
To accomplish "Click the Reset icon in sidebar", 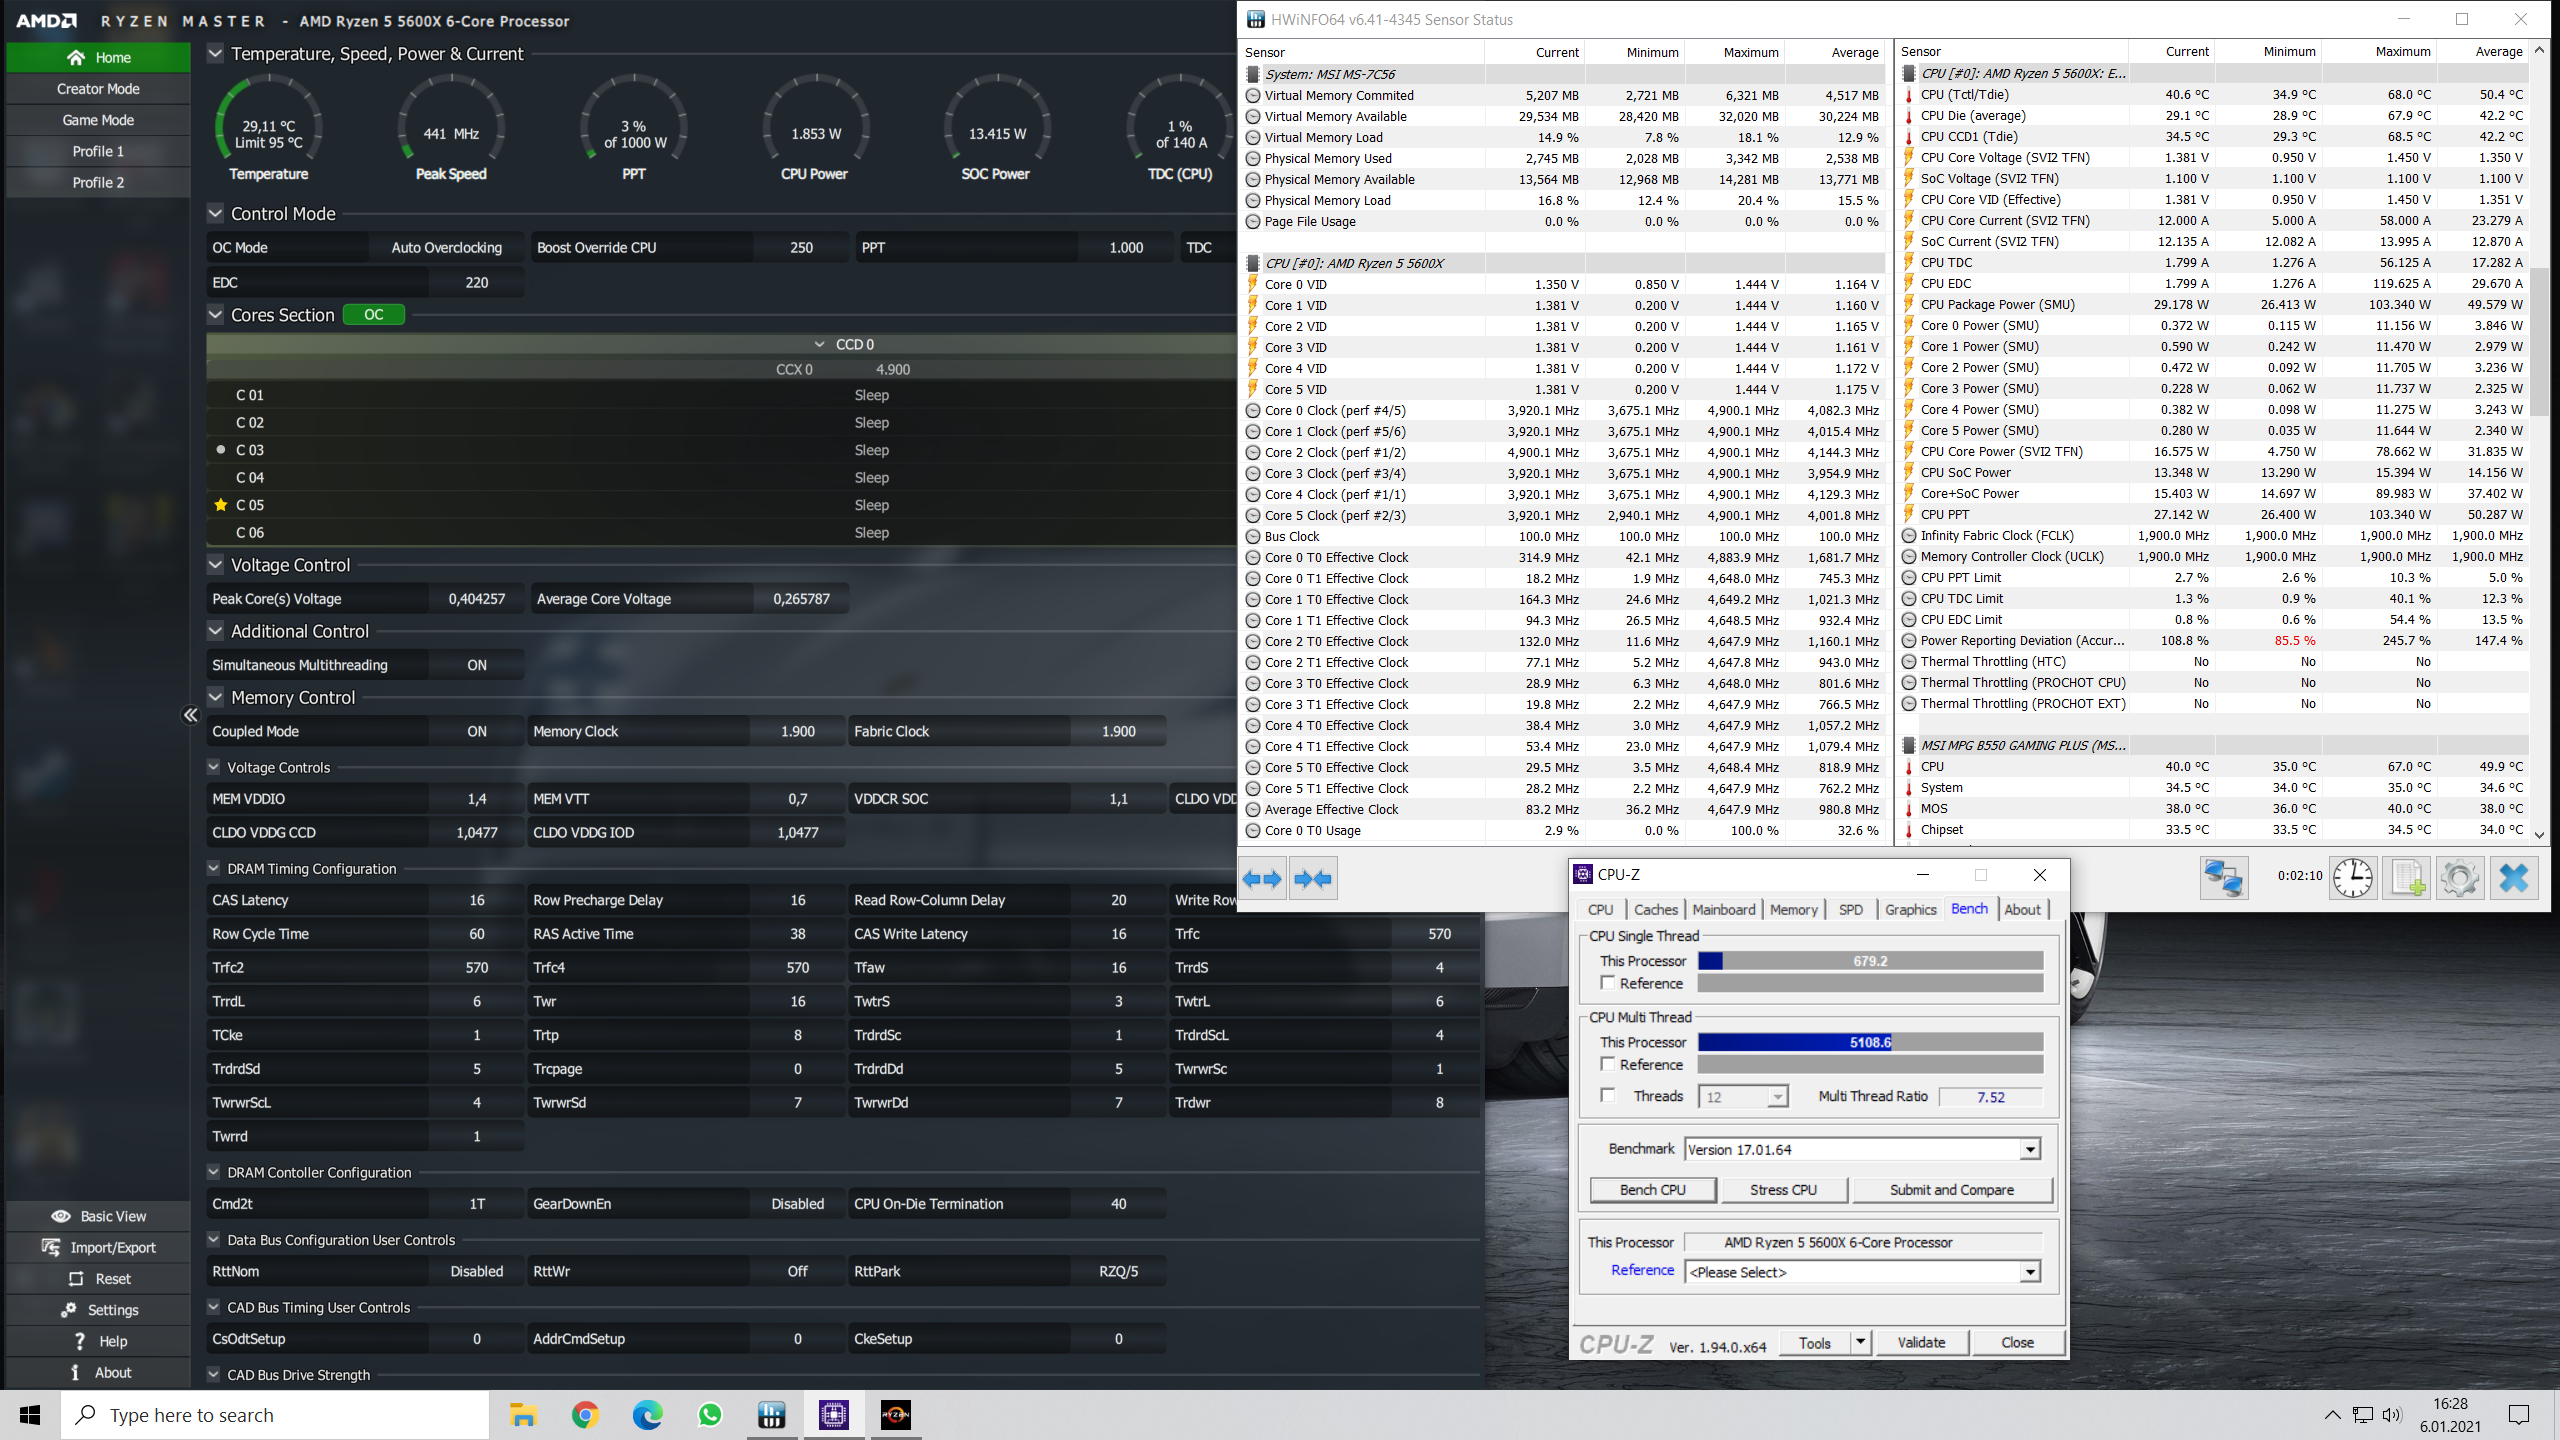I will (76, 1279).
